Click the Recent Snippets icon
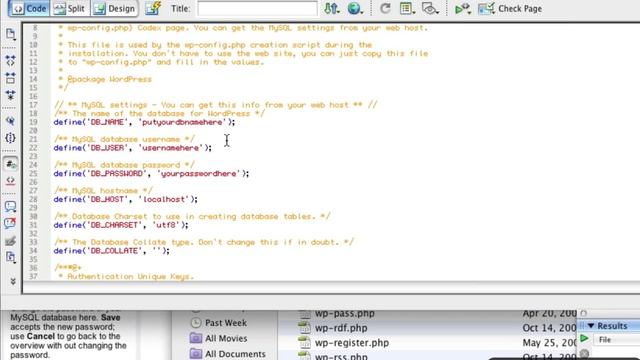 pos(11,257)
